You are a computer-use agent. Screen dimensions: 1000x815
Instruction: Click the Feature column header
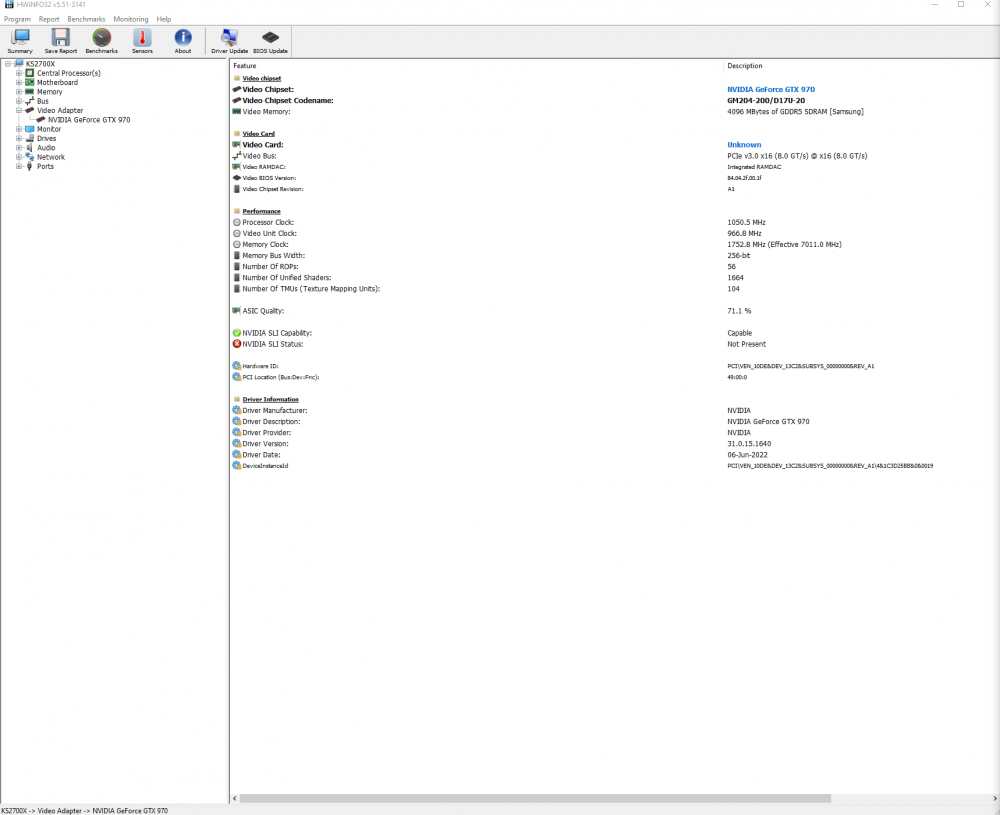(245, 66)
